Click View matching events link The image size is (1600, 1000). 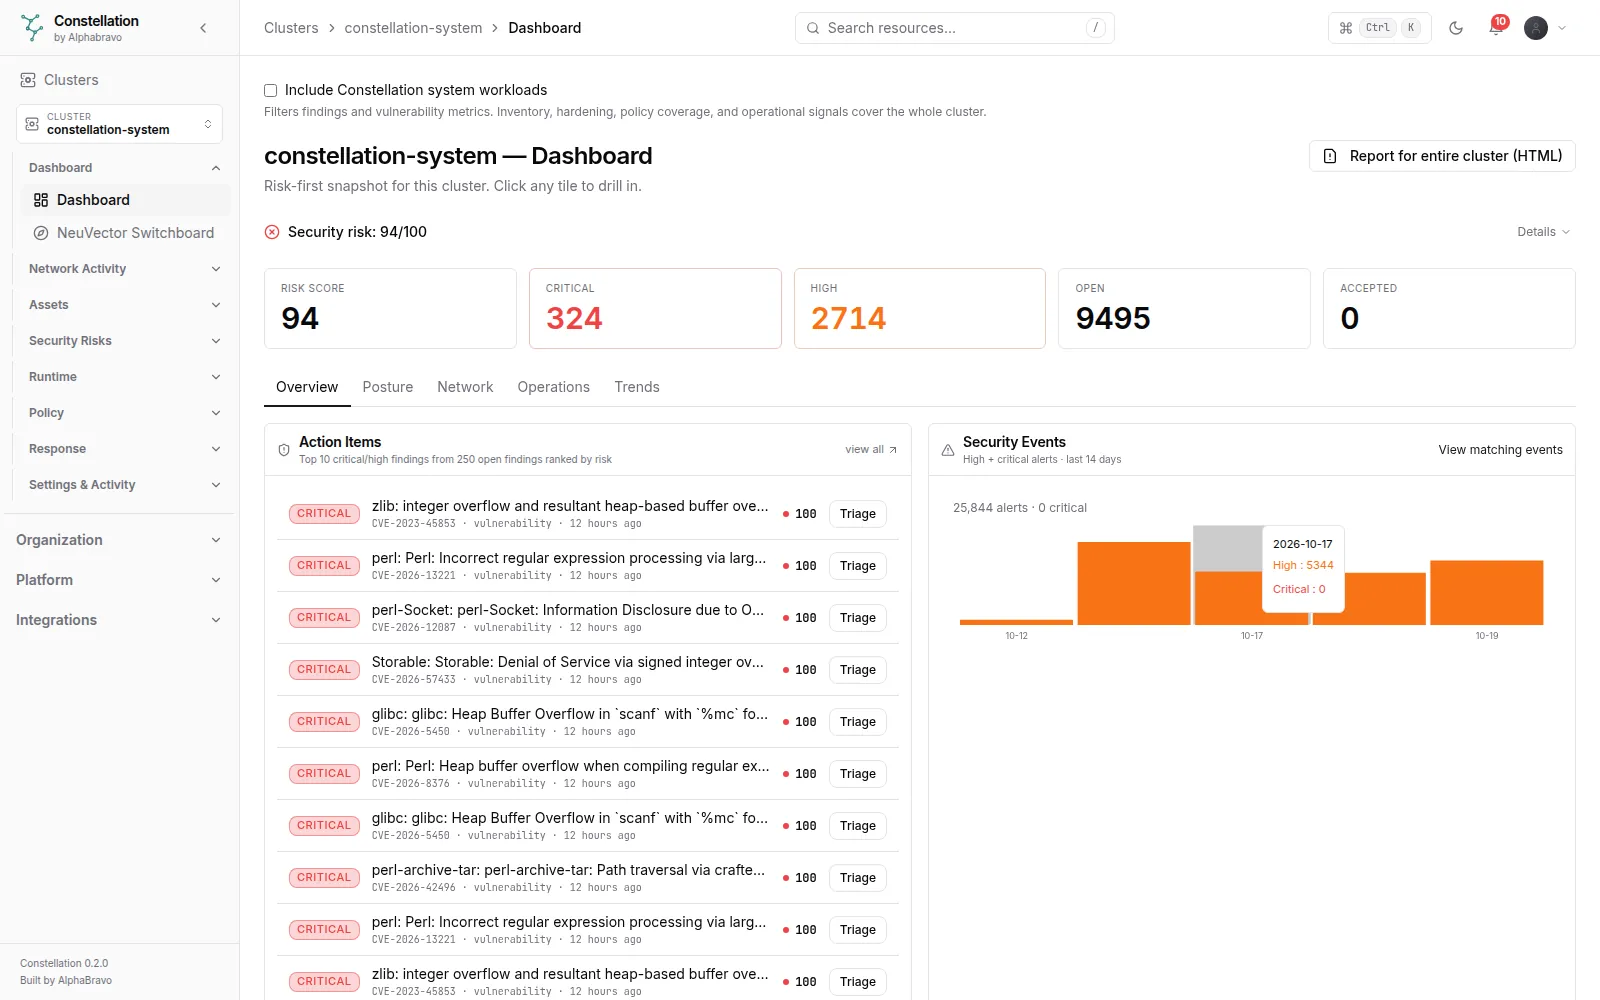point(1500,450)
